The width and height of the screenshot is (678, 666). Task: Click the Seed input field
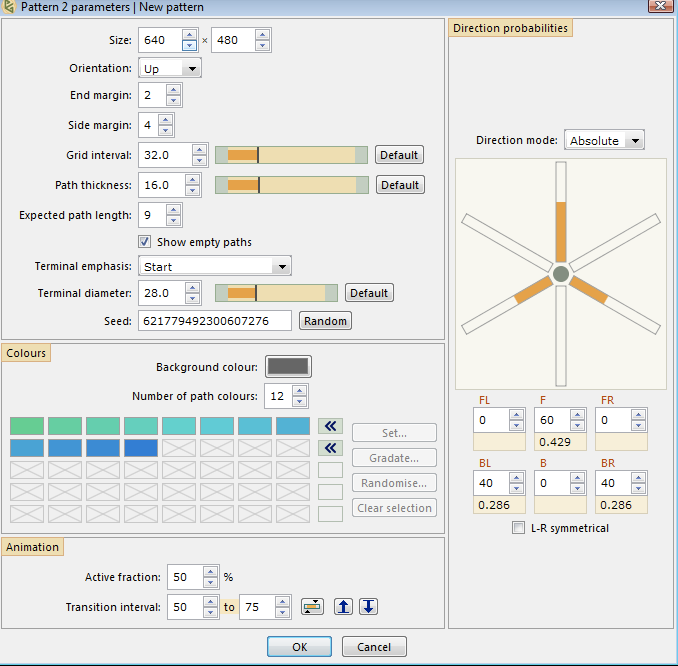[215, 321]
